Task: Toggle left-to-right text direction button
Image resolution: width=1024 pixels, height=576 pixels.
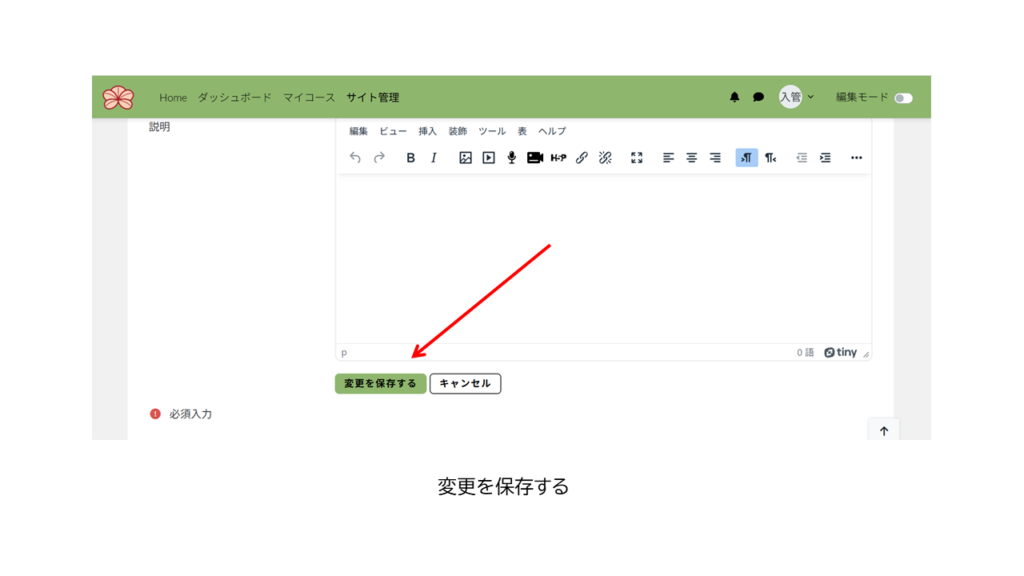Action: point(746,158)
